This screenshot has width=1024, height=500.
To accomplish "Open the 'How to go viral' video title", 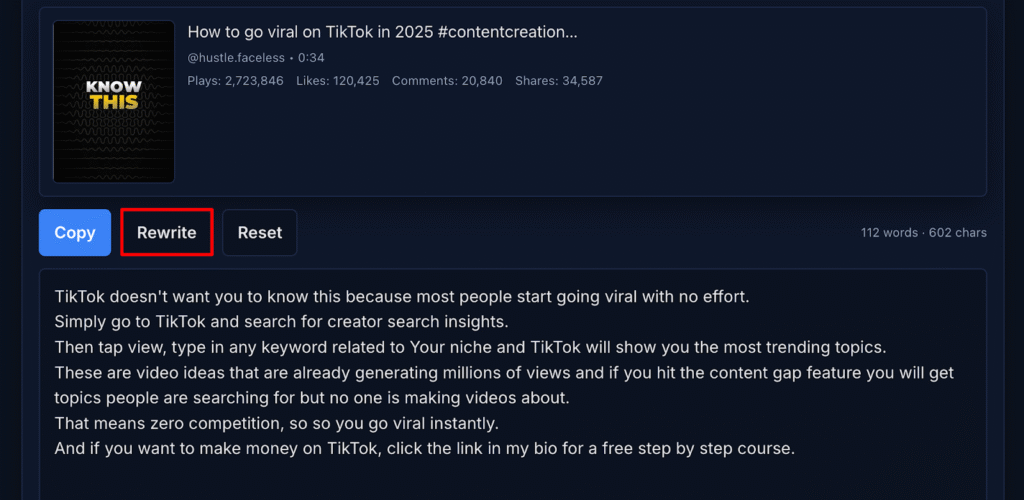I will click(x=382, y=32).
